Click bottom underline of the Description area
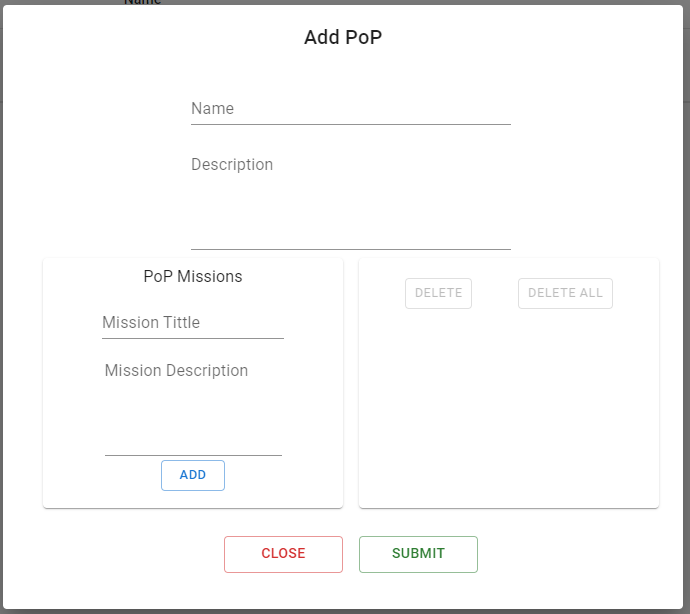The image size is (690, 614). (x=351, y=249)
